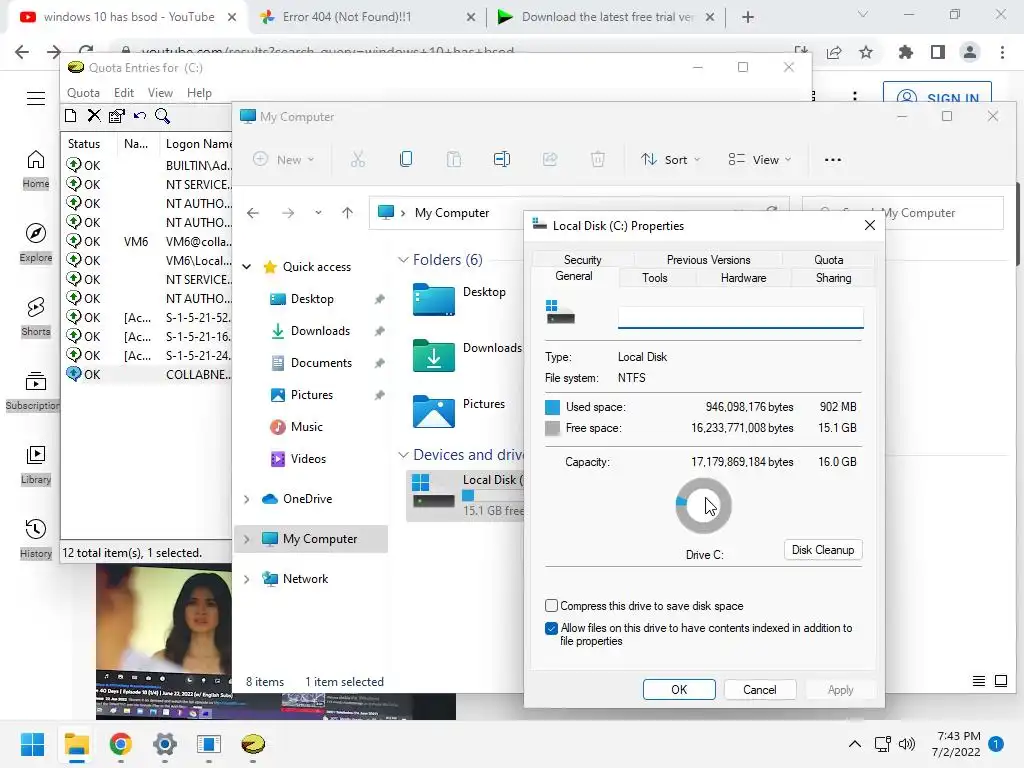Click YouTube SIGN IN button
This screenshot has height=768, width=1024.
tap(937, 93)
